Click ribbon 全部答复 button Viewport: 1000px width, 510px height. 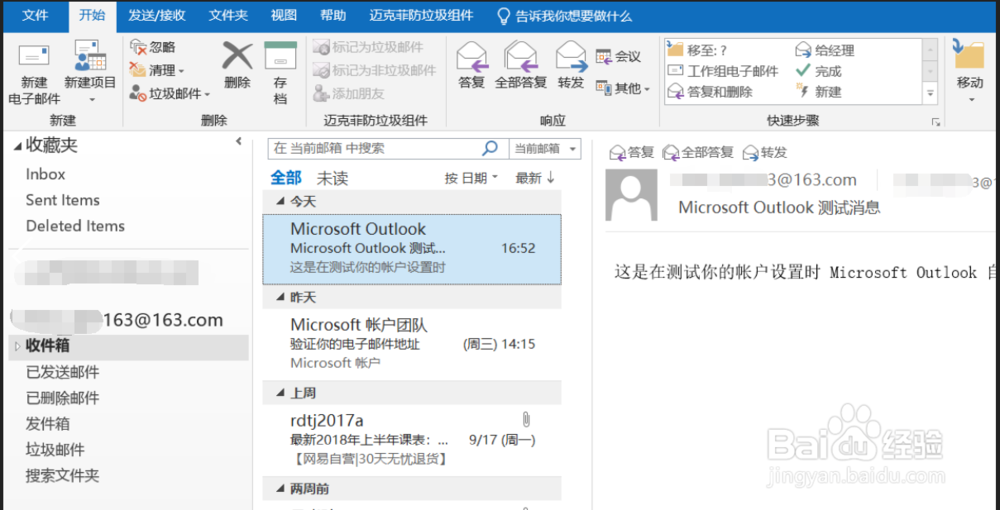pyautogui.click(x=521, y=66)
